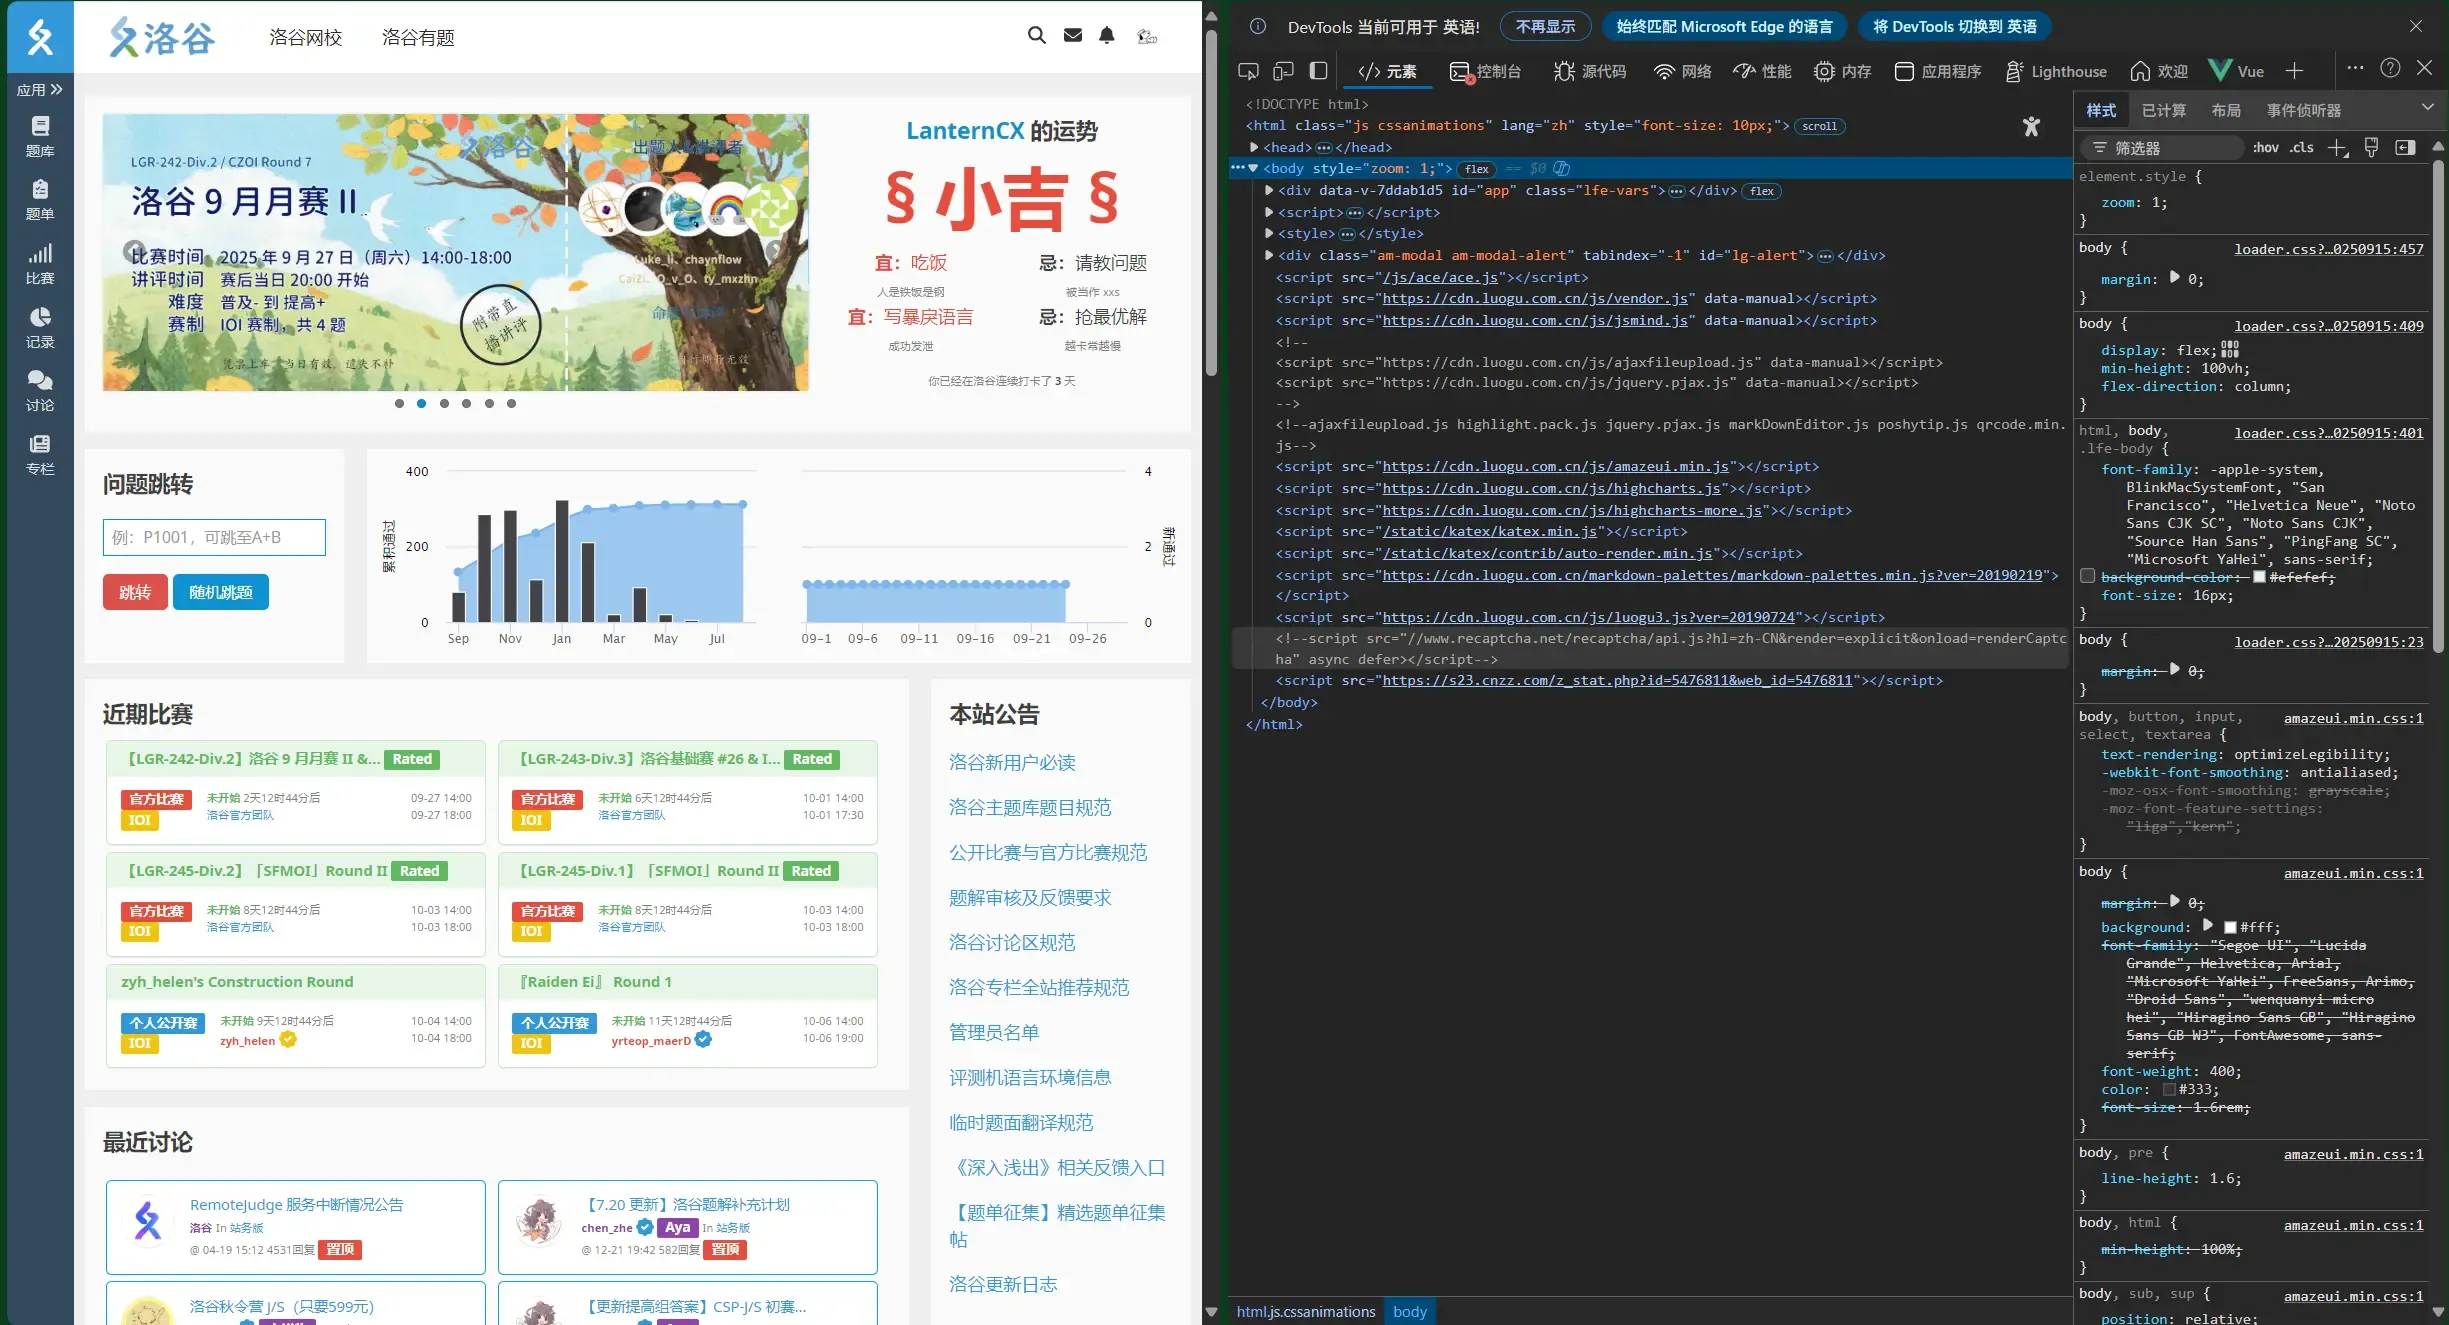This screenshot has height=1325, width=2449.
Task: Switch to the 网络 network tab
Action: [x=1682, y=71]
